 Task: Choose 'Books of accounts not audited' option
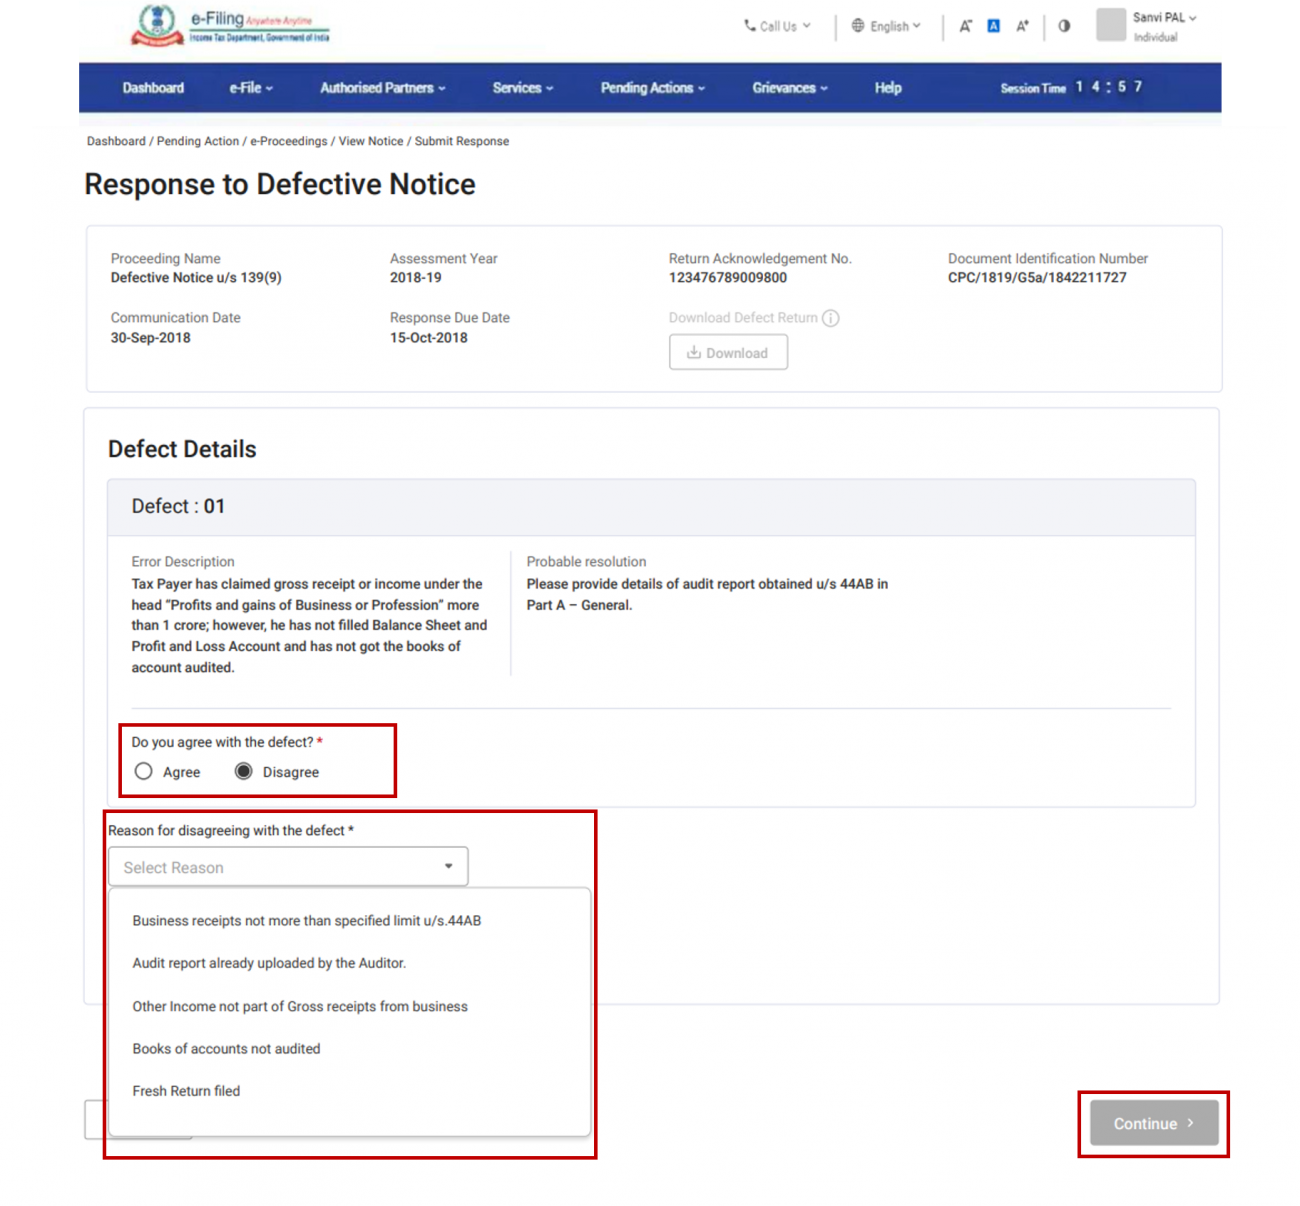tap(226, 1049)
